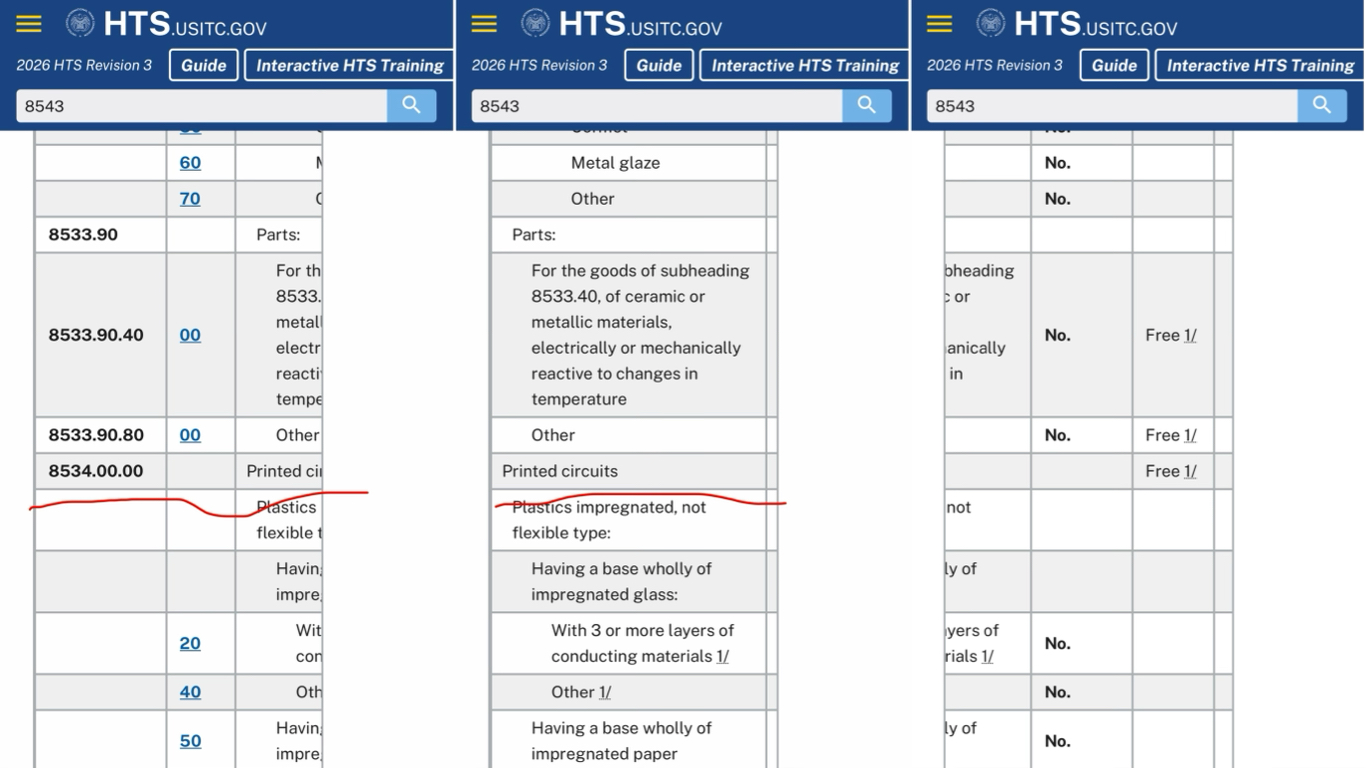Click the 'For the goods of subheading 8533.40' description
1366x768 pixels.
coord(629,335)
